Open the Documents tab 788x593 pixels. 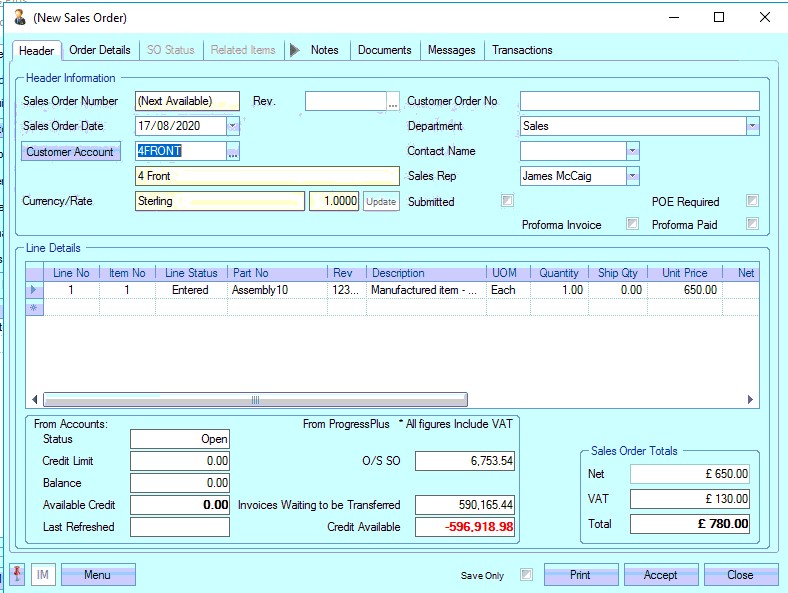pyautogui.click(x=384, y=50)
